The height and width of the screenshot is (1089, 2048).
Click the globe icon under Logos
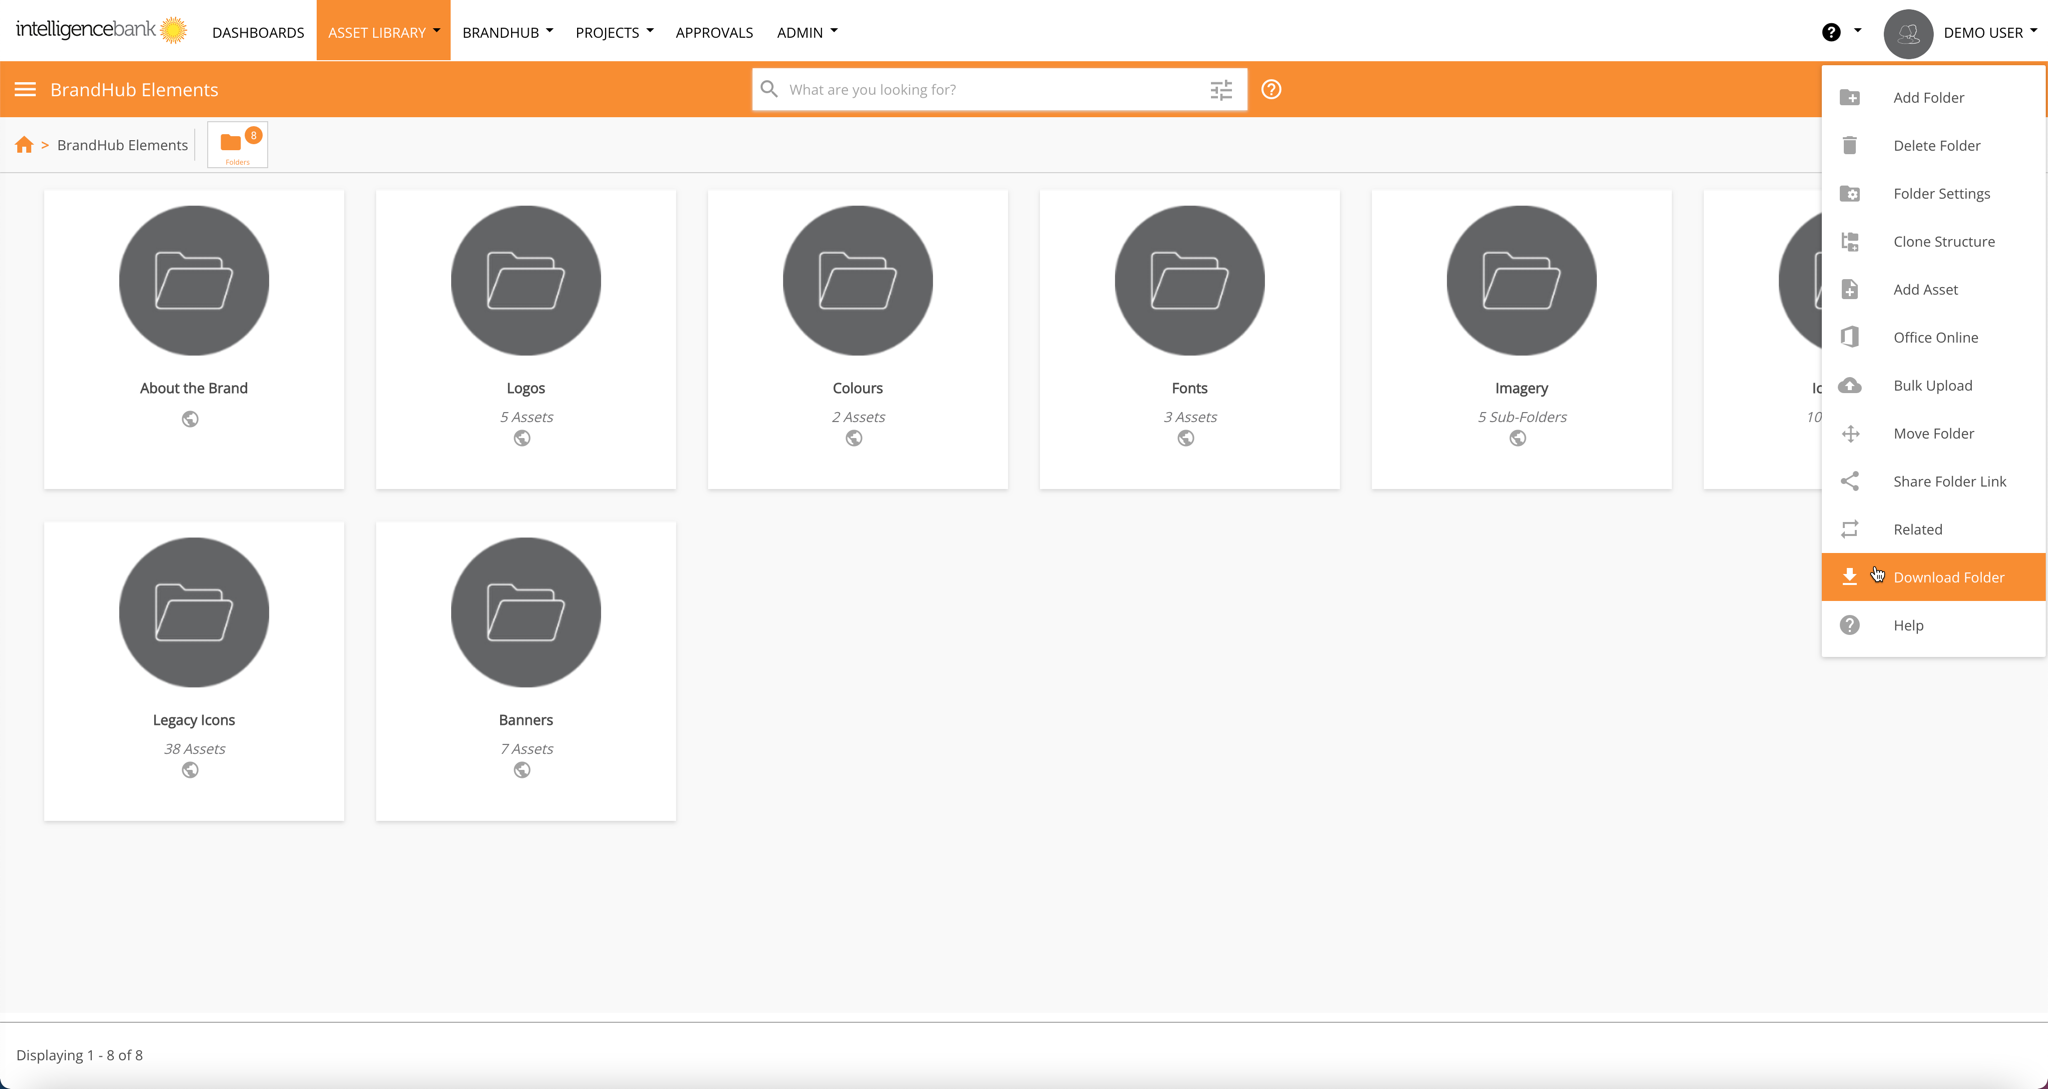(x=522, y=438)
